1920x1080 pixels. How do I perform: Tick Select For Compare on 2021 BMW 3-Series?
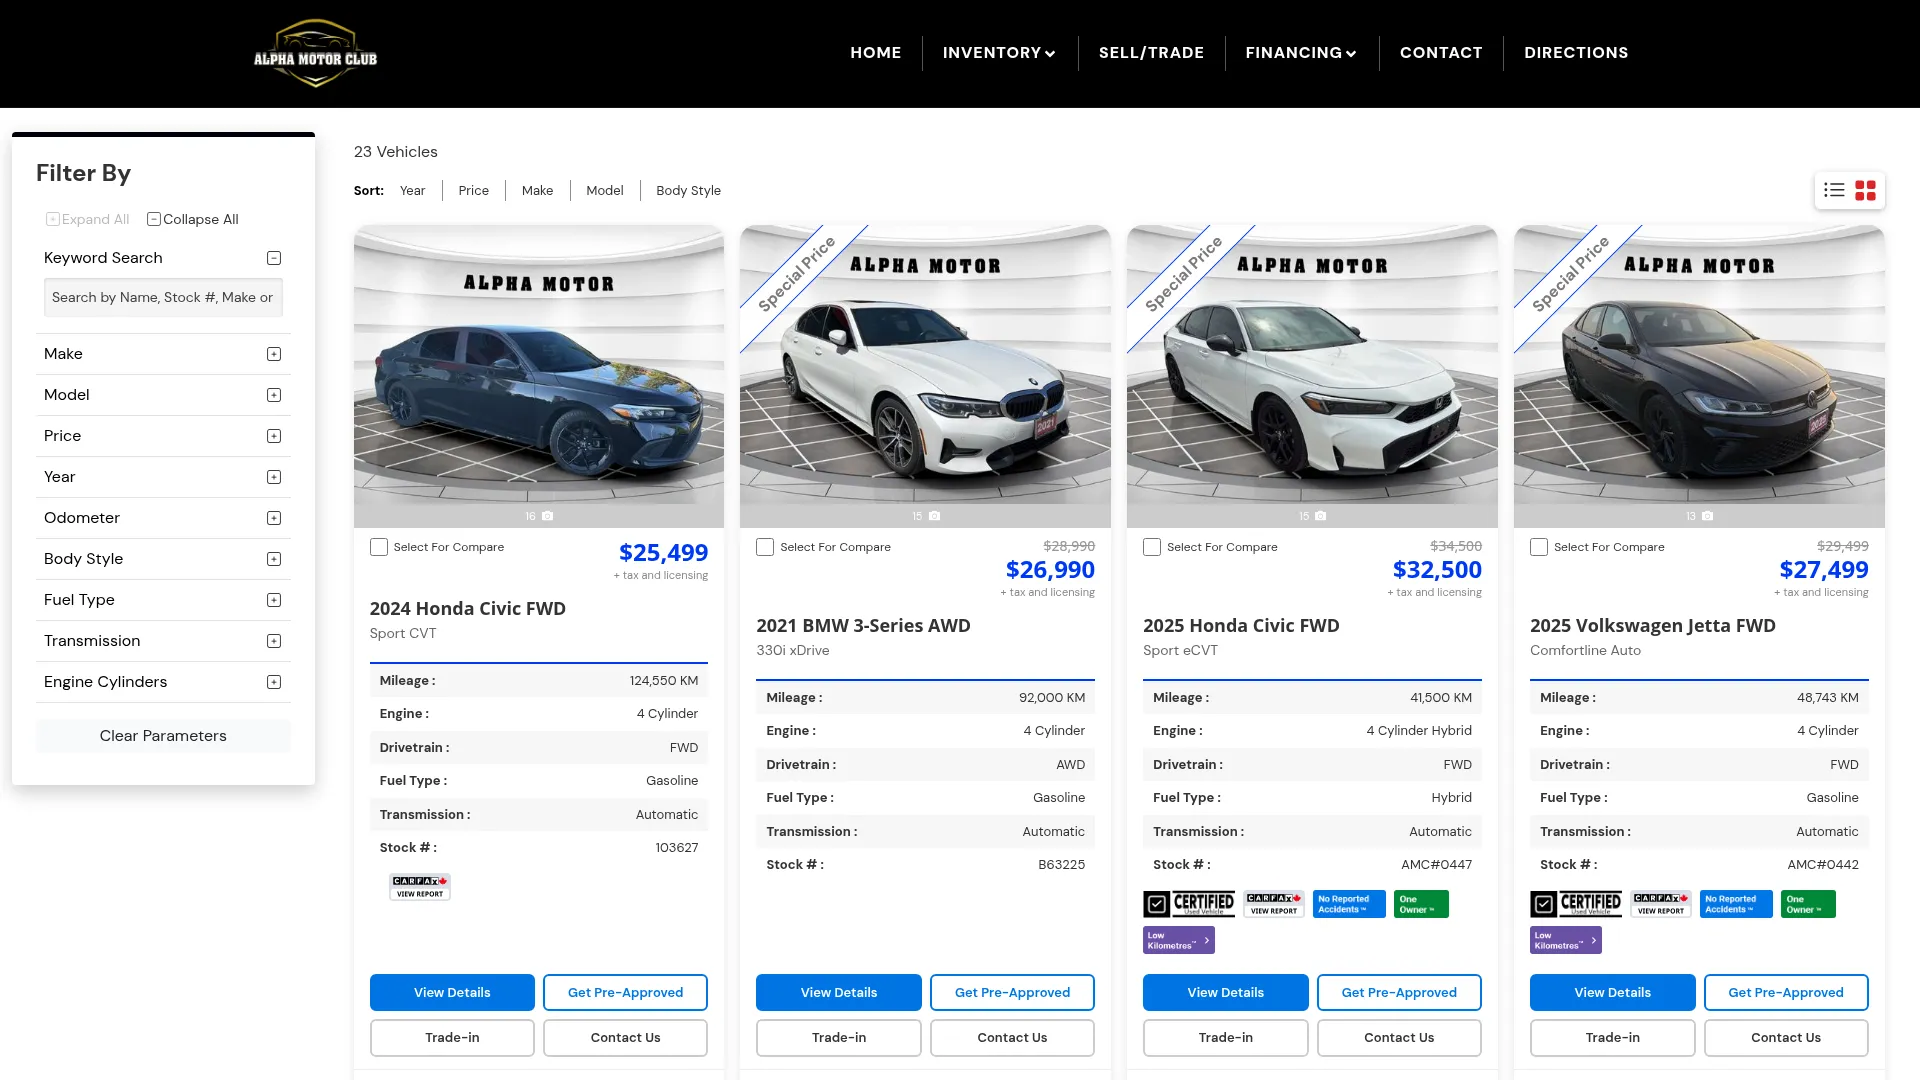click(765, 547)
